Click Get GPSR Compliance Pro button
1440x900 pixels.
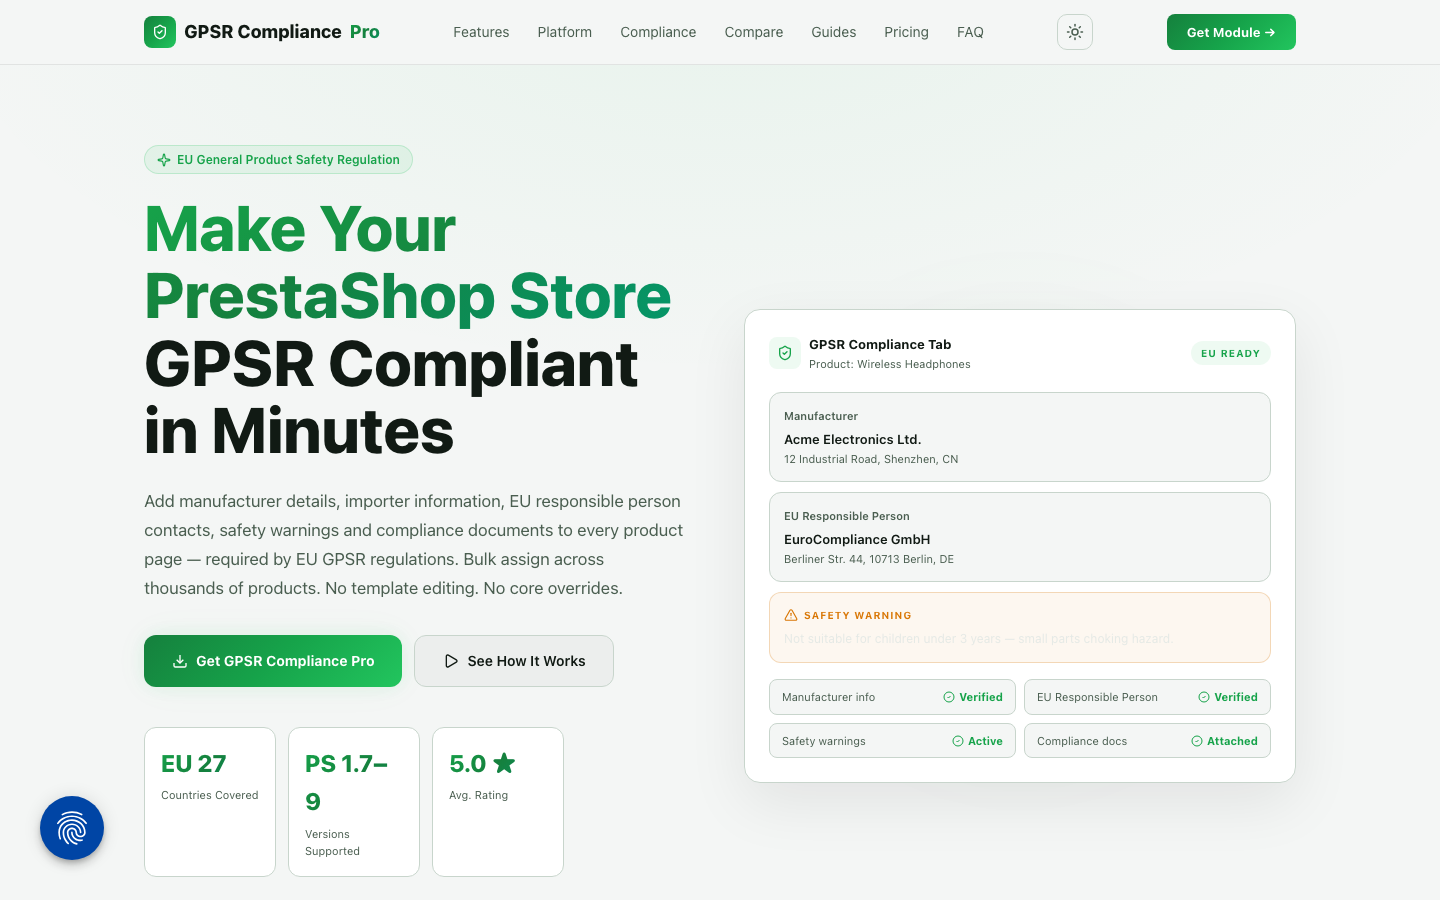(x=273, y=661)
